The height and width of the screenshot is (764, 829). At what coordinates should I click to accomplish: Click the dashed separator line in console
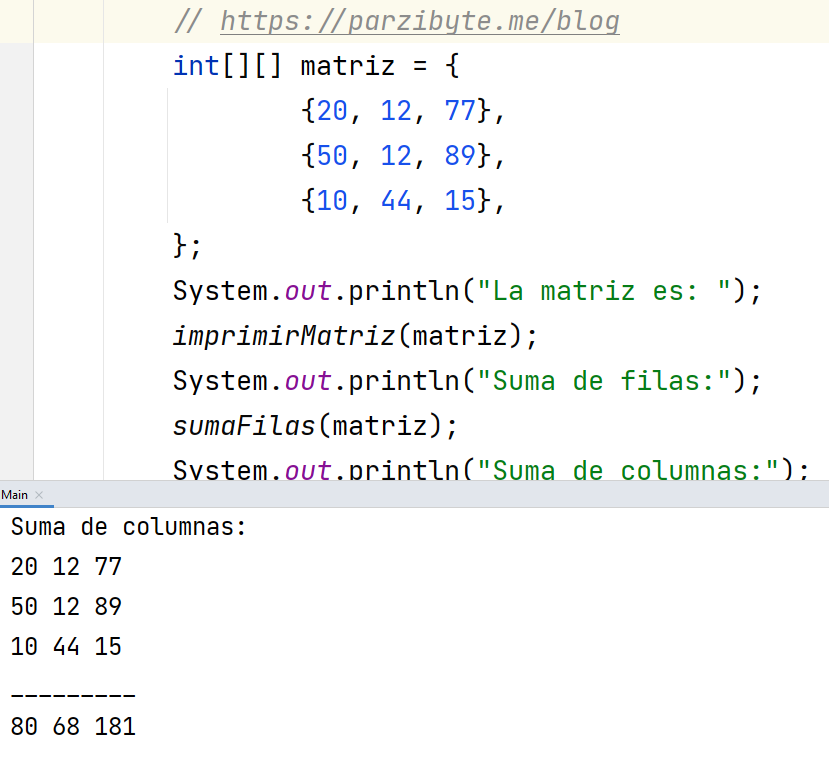tap(73, 692)
